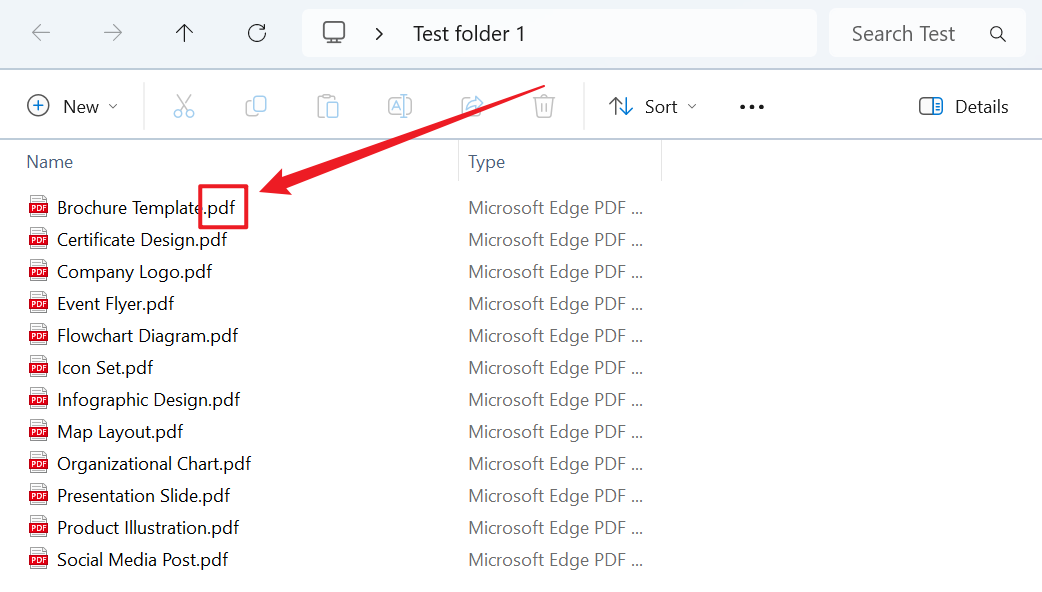Refresh the folder view
1042x592 pixels.
click(257, 33)
